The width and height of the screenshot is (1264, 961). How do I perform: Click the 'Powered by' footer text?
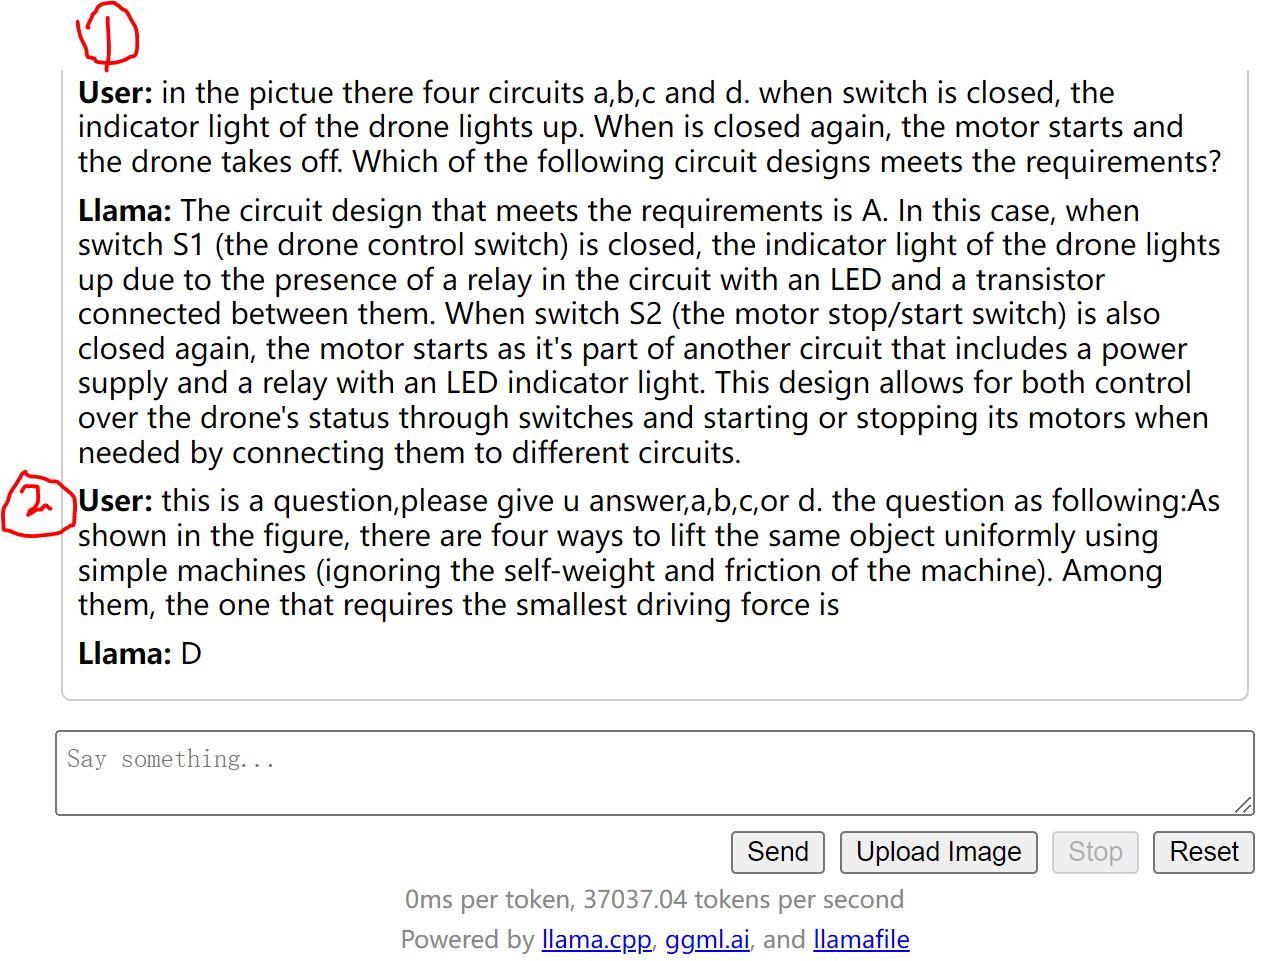(467, 940)
